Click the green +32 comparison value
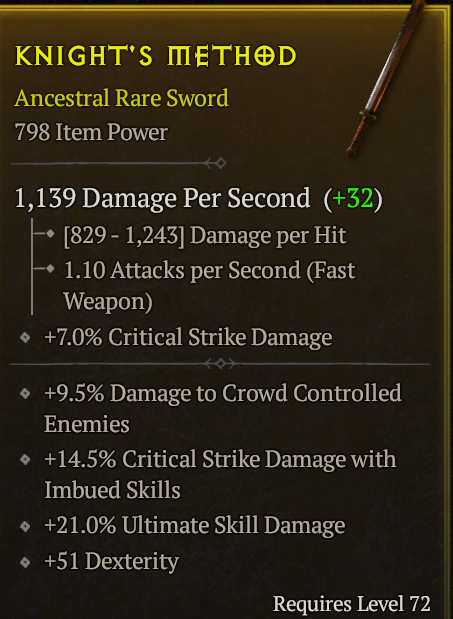Image resolution: width=453 pixels, height=619 pixels. (x=353, y=198)
